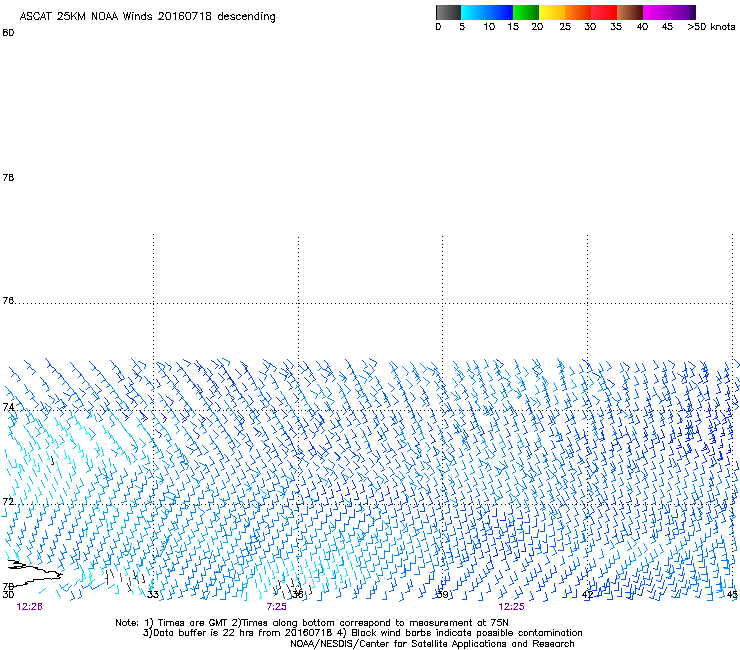Screen dimensions: 740x650
Task: Click the 78 latitude axis label
Action: 8,177
